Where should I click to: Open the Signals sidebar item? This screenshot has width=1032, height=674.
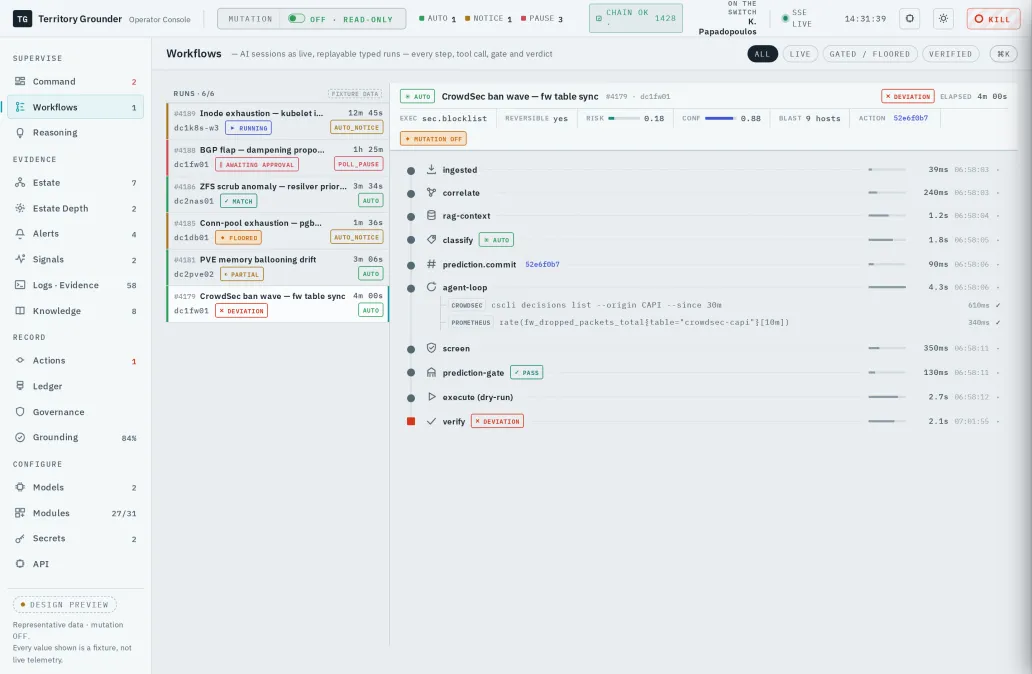75,259
